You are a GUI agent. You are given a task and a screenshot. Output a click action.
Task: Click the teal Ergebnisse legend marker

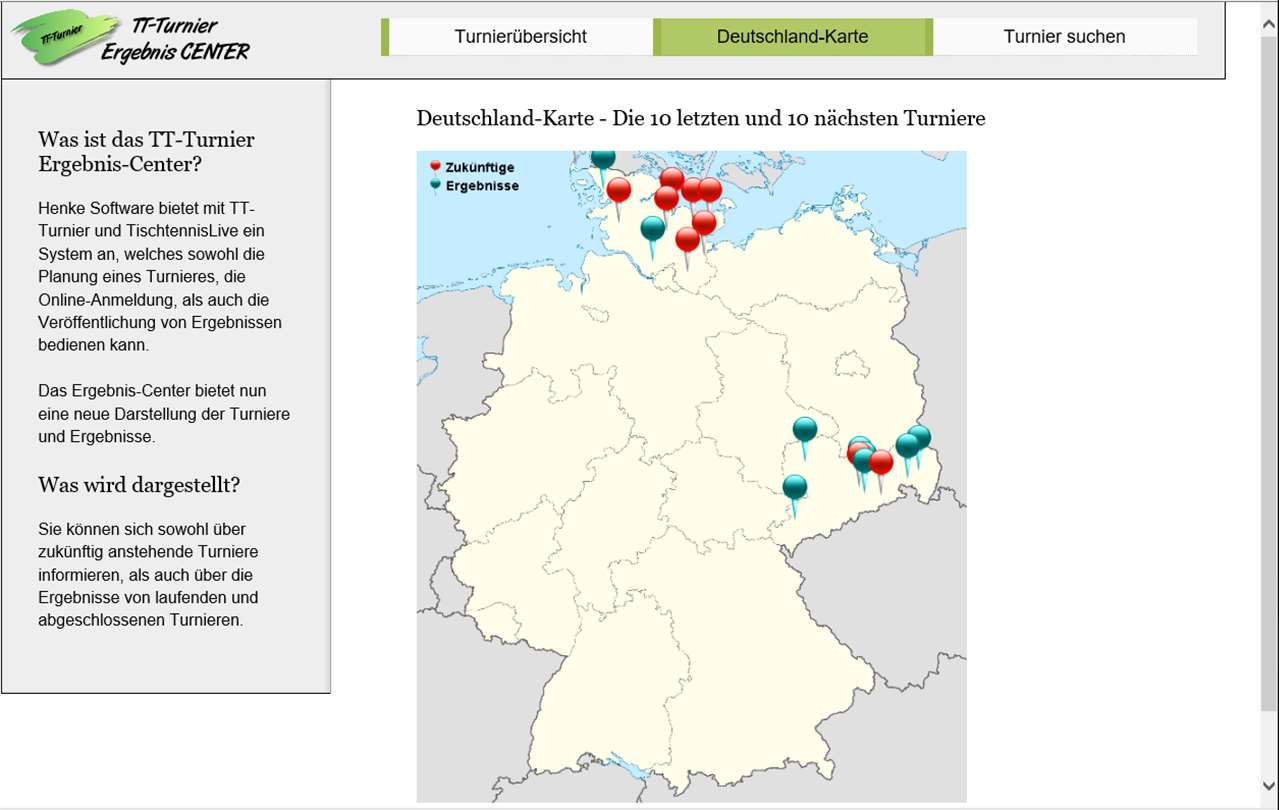435,185
